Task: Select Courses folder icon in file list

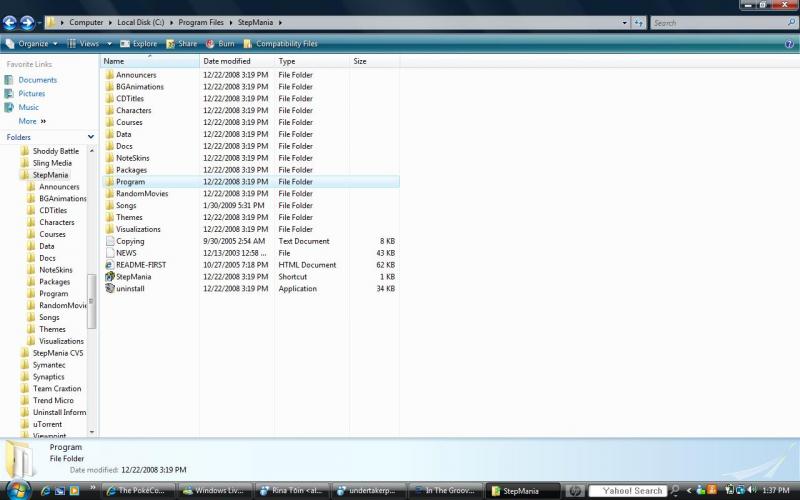Action: point(110,122)
